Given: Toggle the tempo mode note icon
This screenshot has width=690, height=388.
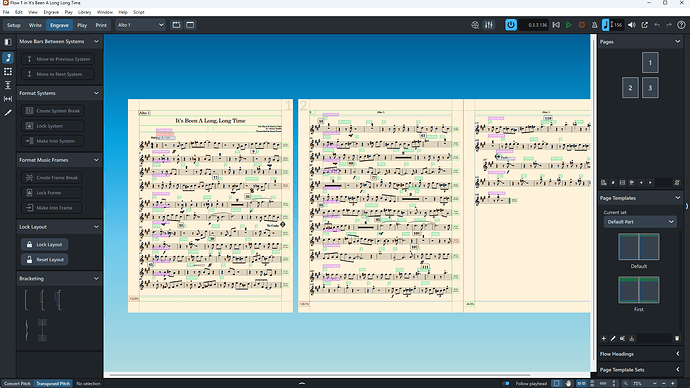Looking at the screenshot, I should pos(606,25).
